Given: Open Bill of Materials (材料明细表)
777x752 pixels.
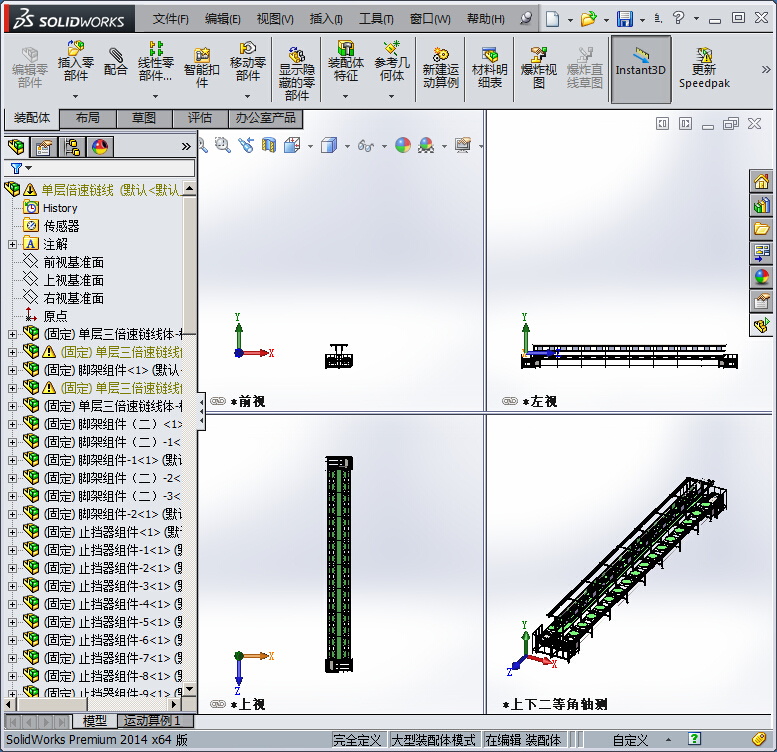Looking at the screenshot, I should tap(490, 68).
